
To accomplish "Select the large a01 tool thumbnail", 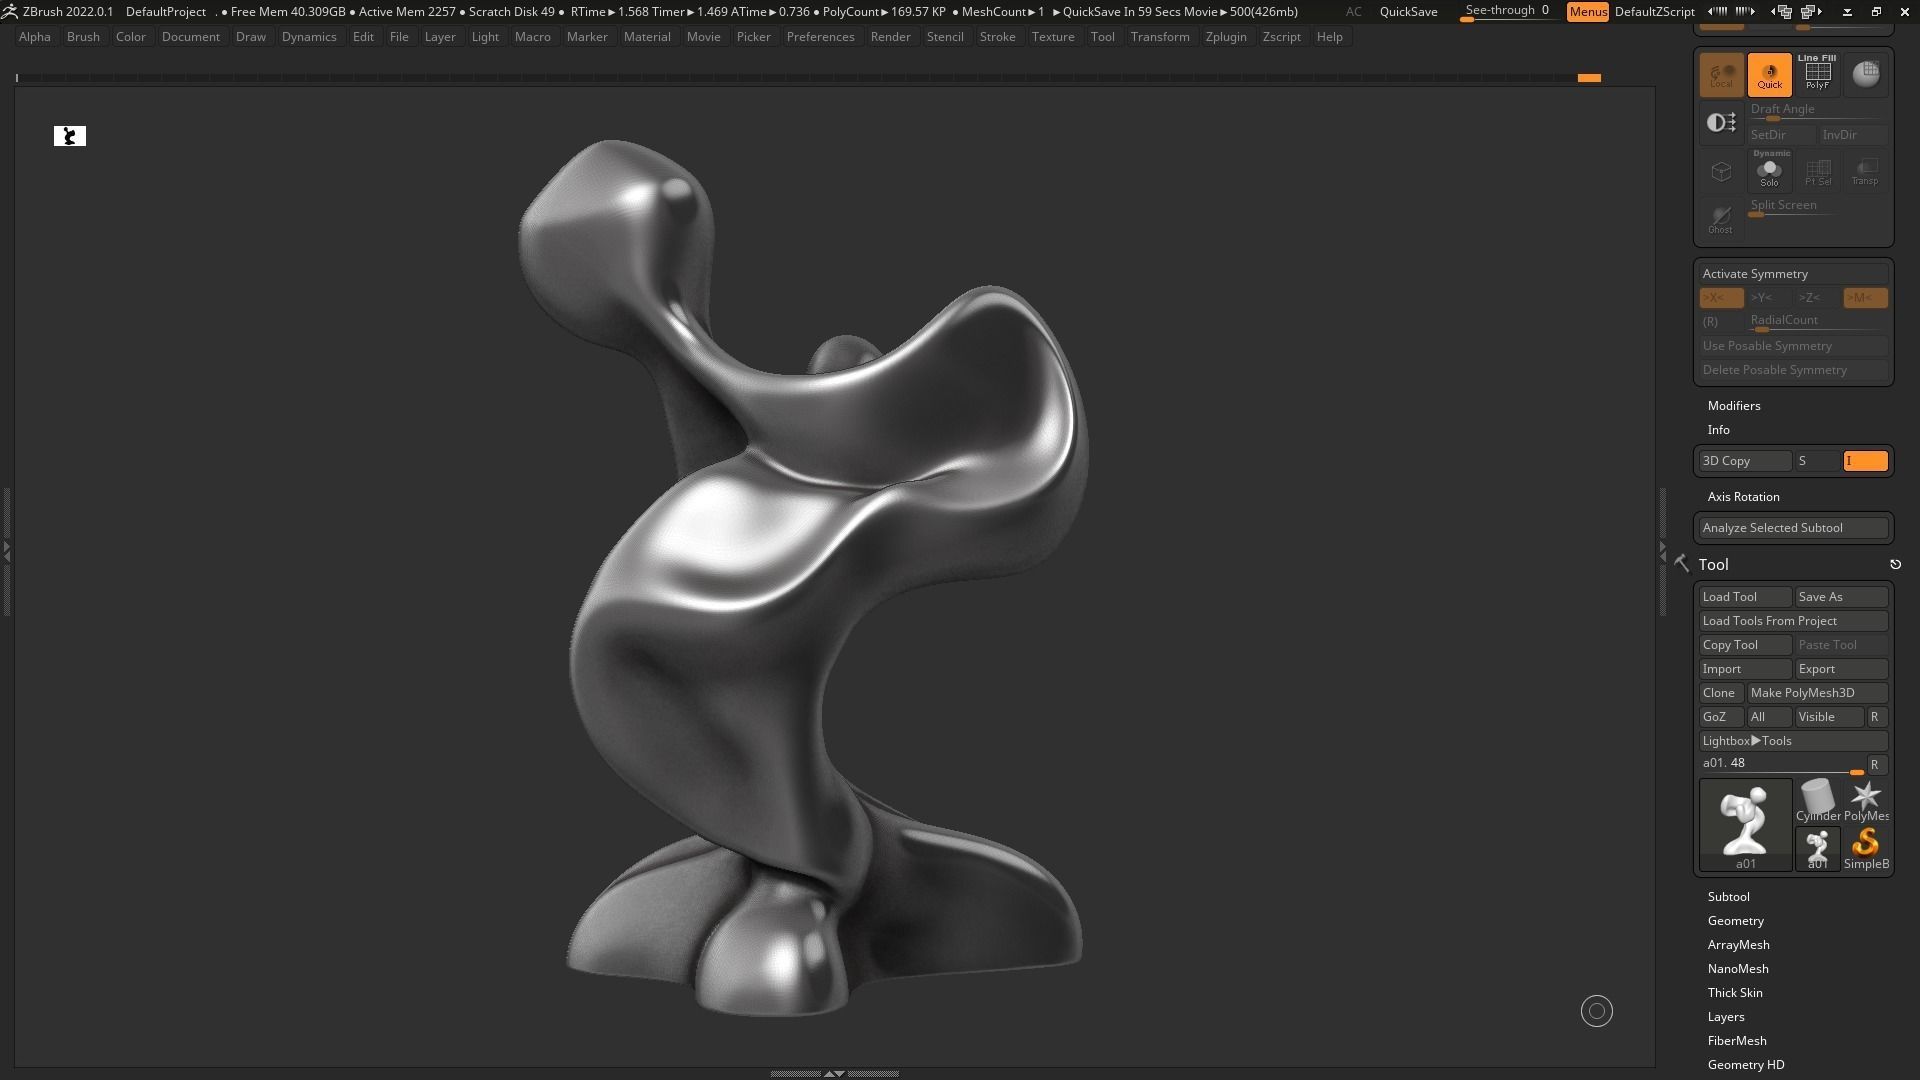I will pyautogui.click(x=1745, y=826).
